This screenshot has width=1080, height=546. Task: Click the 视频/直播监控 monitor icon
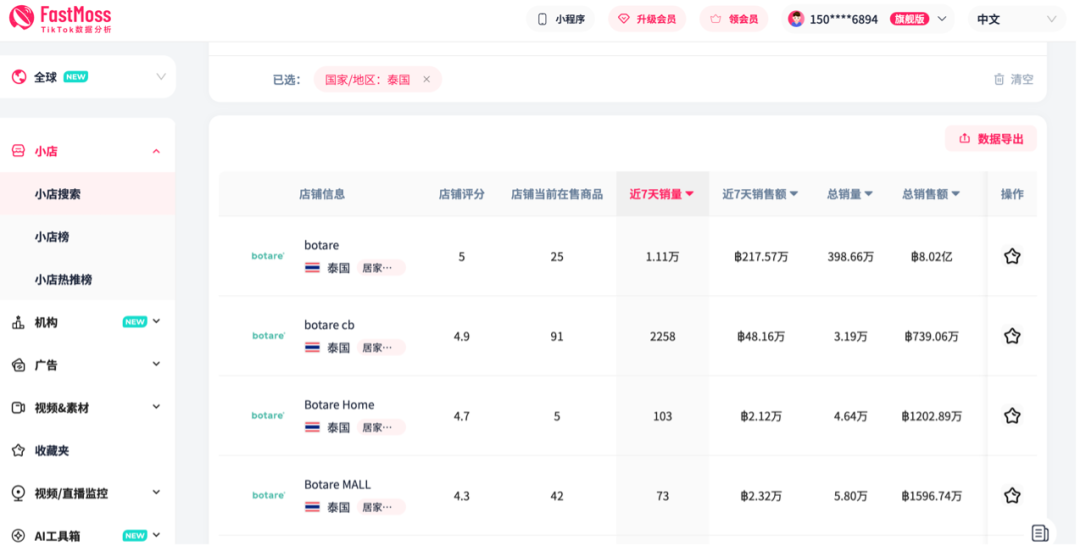point(19,493)
